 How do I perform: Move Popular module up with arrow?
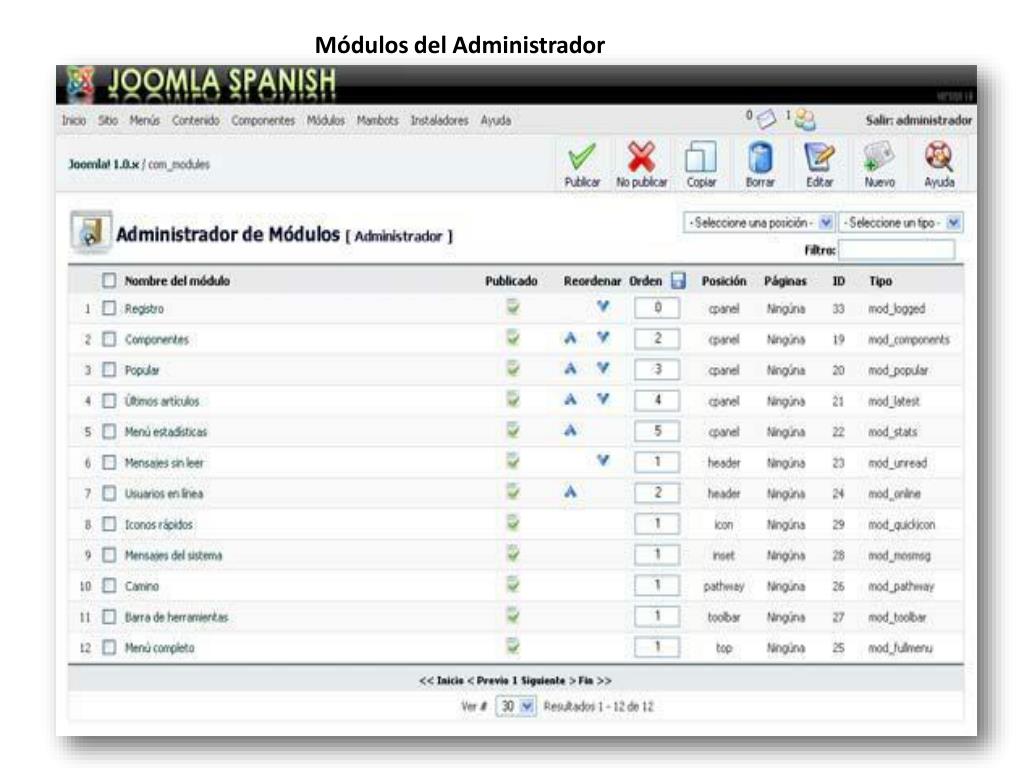point(570,368)
